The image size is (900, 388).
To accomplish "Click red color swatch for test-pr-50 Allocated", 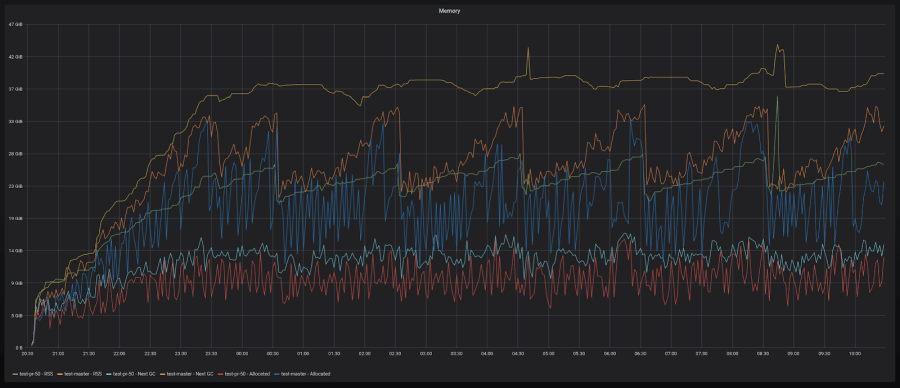I will point(220,374).
